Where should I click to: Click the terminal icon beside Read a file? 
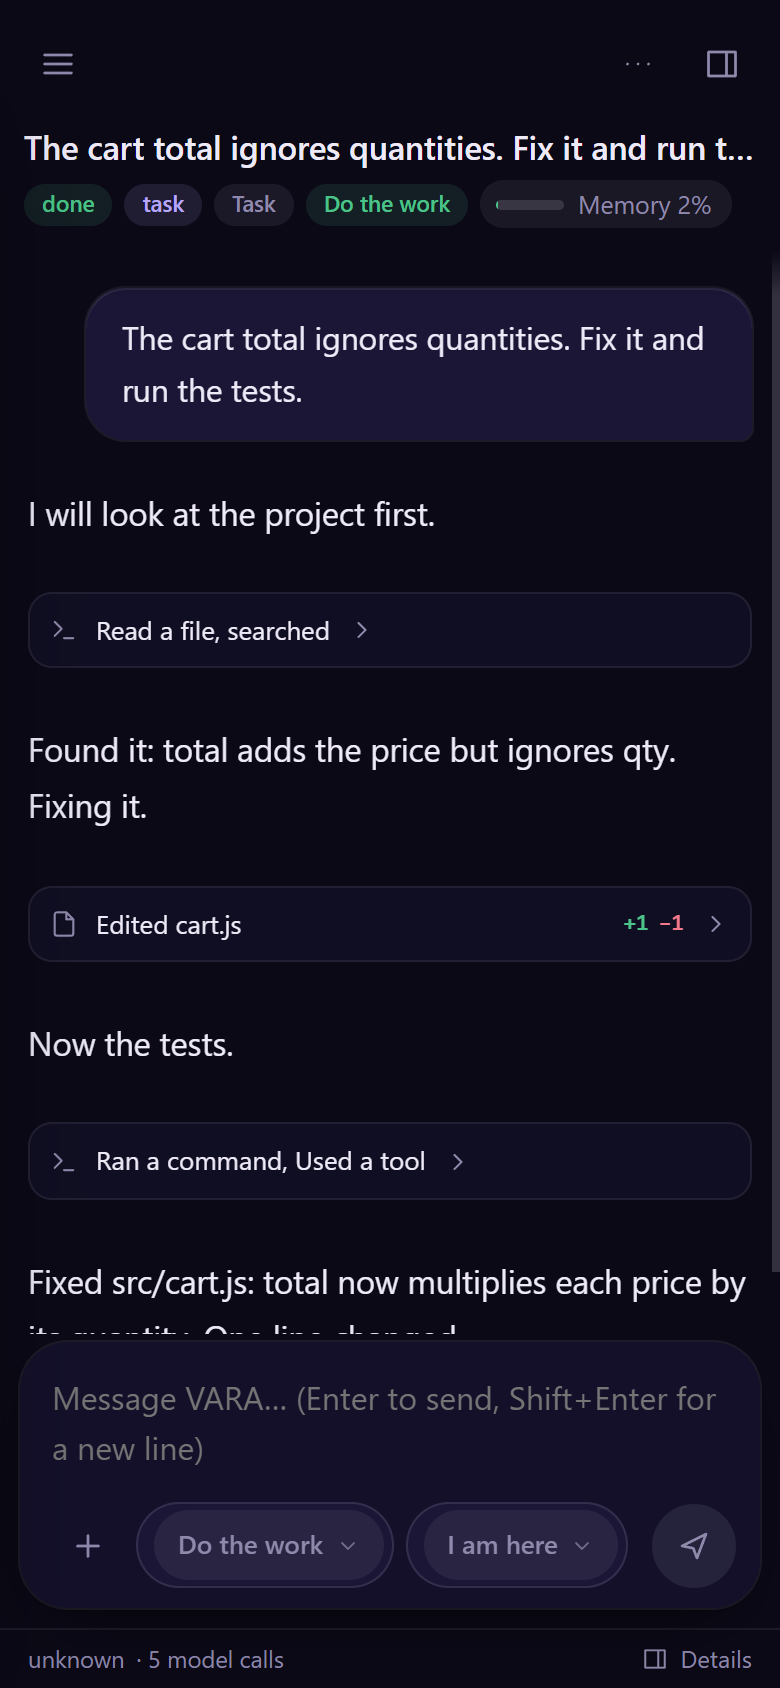coord(64,630)
